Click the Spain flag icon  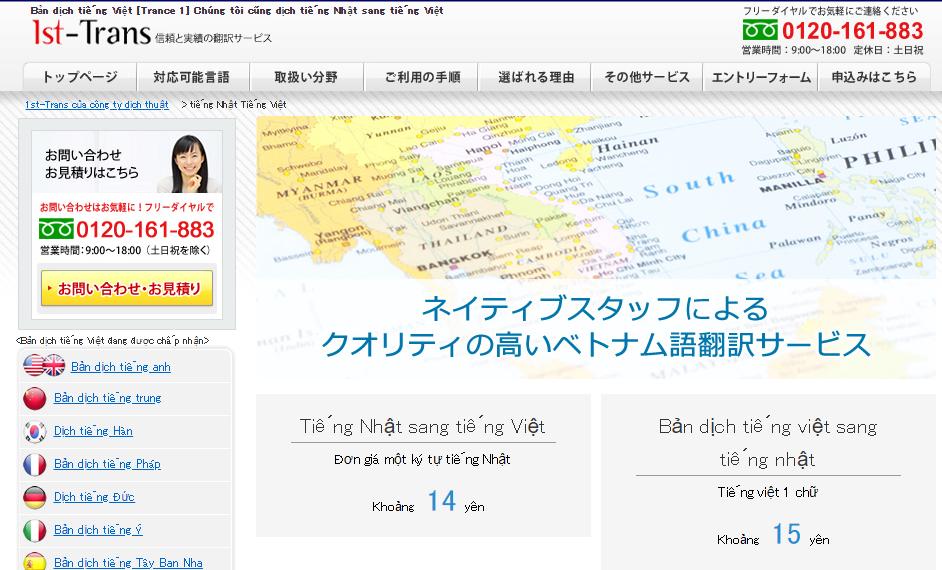point(35,562)
